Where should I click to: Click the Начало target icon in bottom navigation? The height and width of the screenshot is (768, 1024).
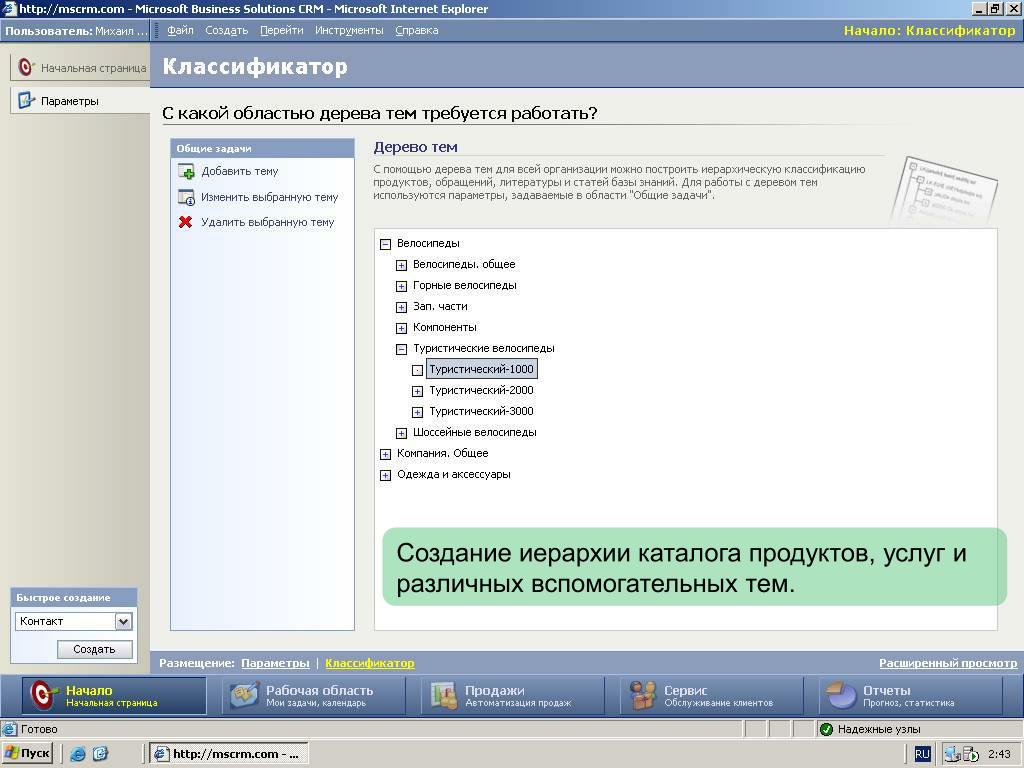[x=44, y=696]
